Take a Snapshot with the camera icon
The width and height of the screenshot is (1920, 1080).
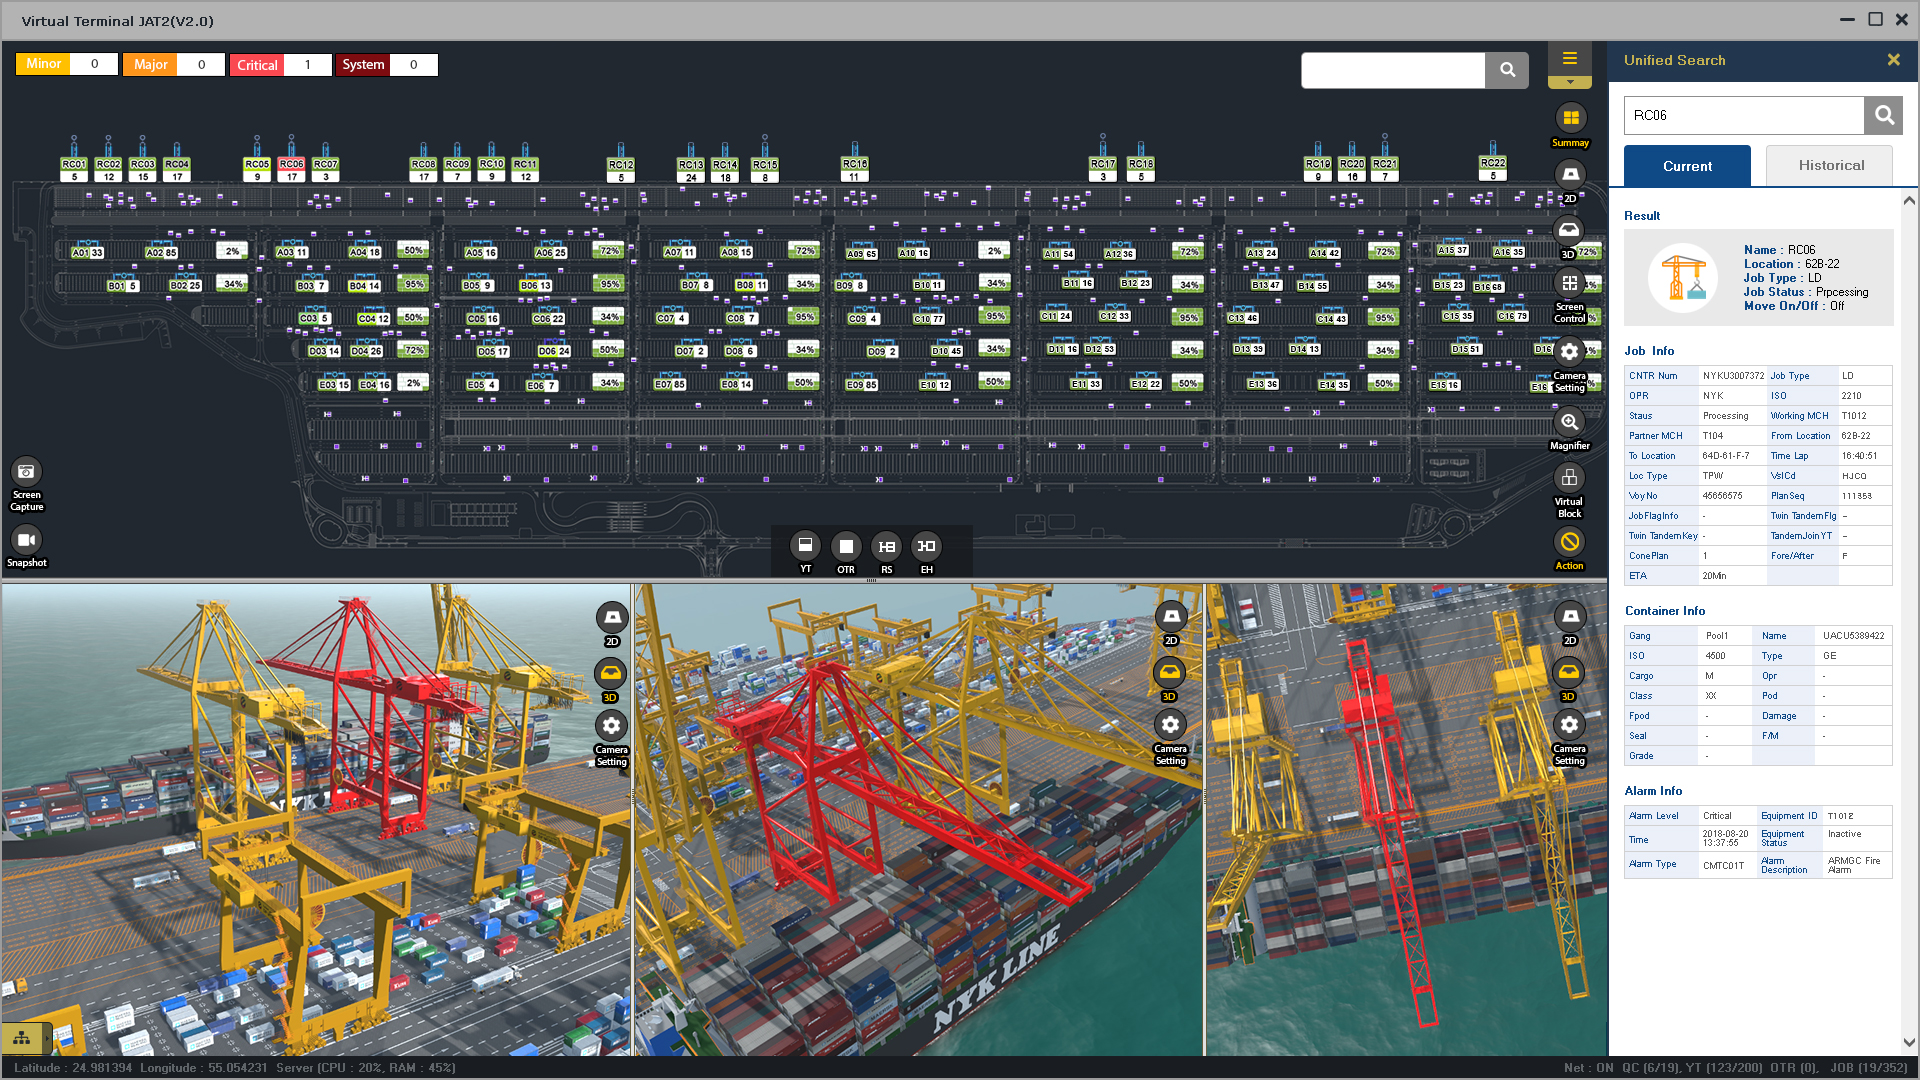(26, 541)
